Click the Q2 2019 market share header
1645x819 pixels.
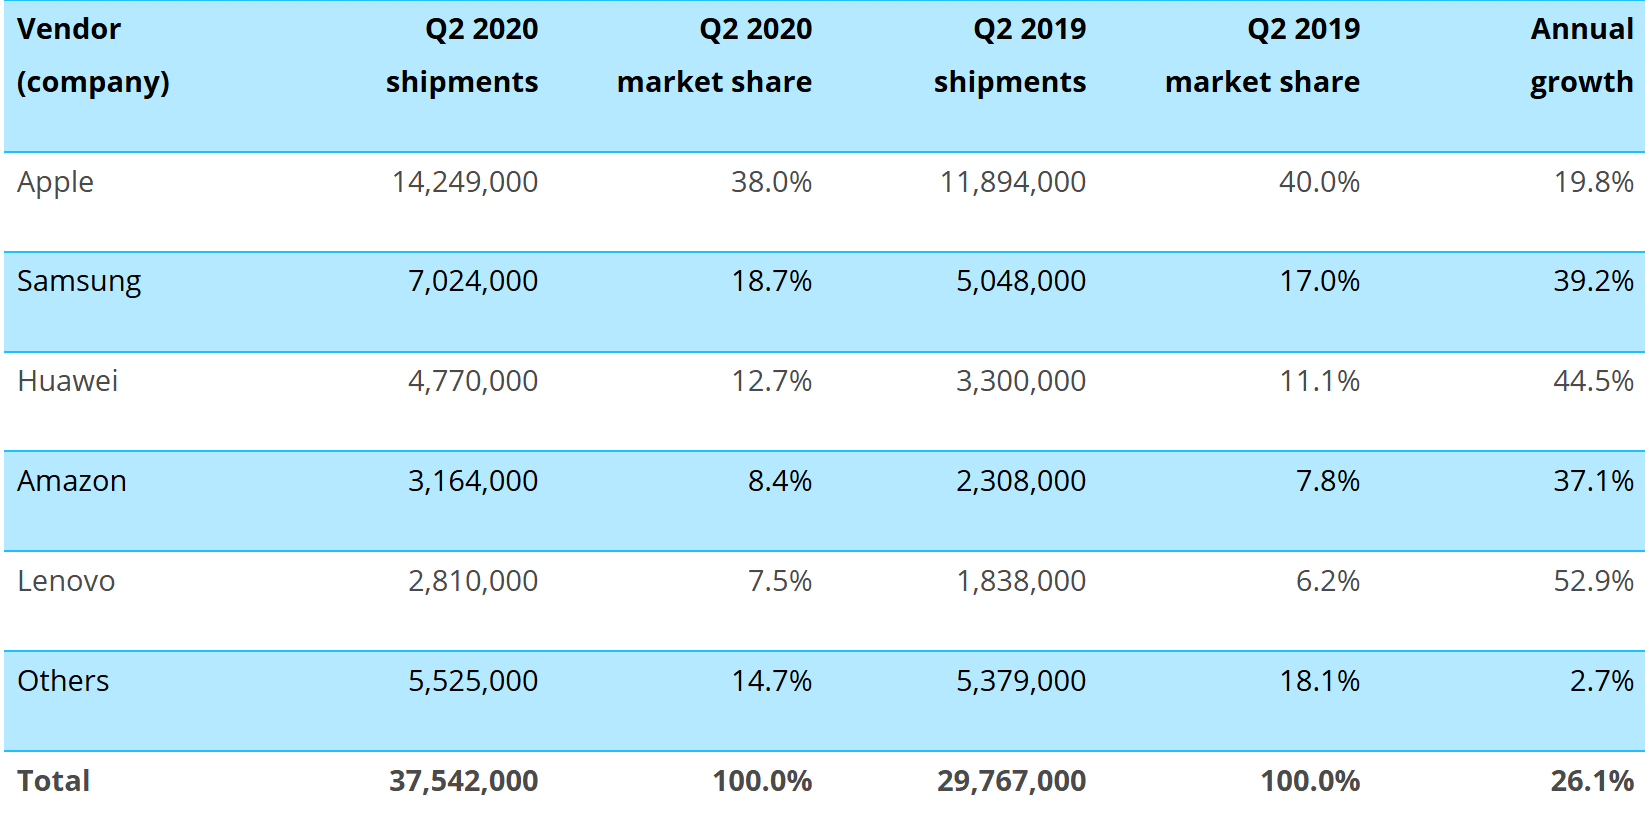(1262, 56)
